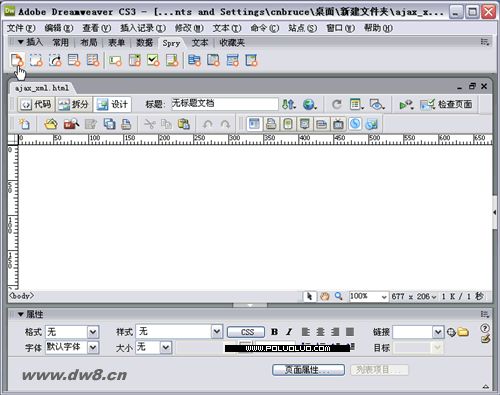Insert Spry Tabbed Panels
The image size is (500, 395).
coord(213,60)
